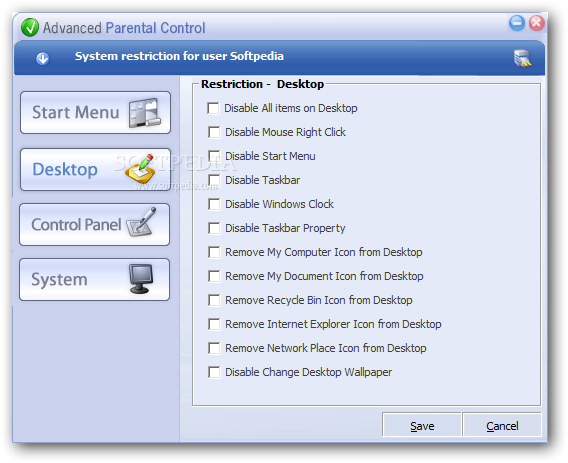Click the 'Advanced Parental Control' title text
Viewport: 568px width, 463px height.
[124, 28]
